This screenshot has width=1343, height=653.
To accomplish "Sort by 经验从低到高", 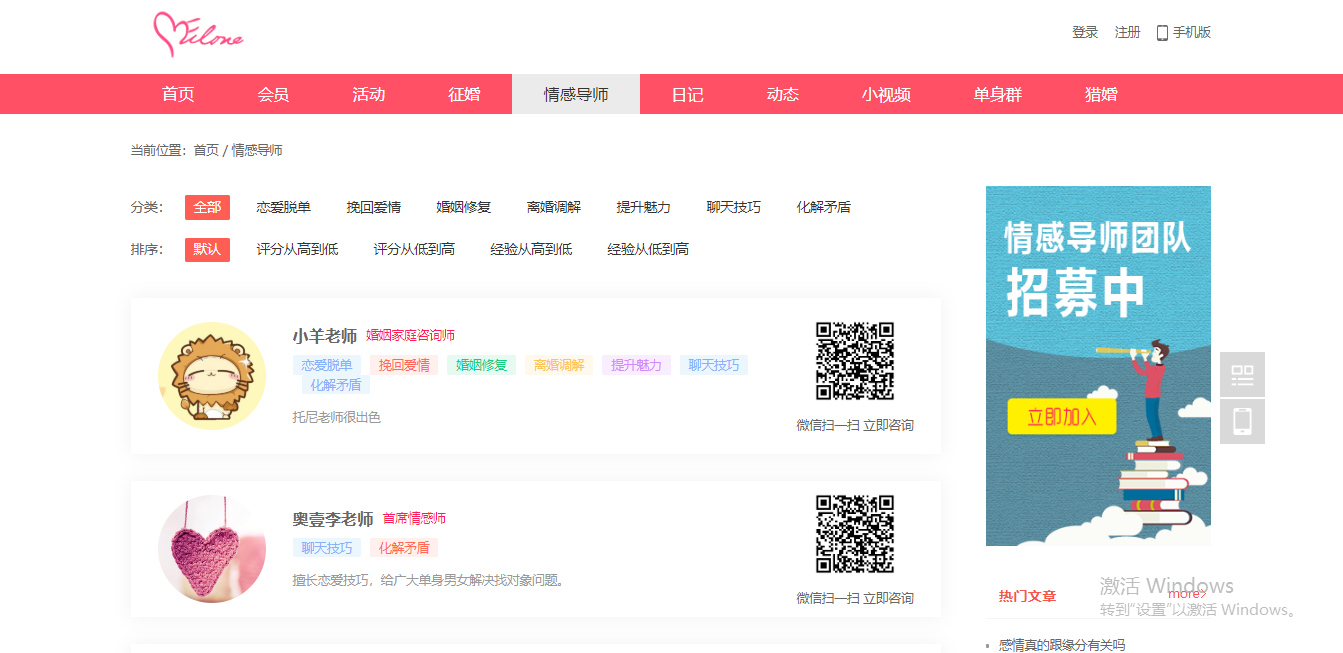I will tap(648, 249).
